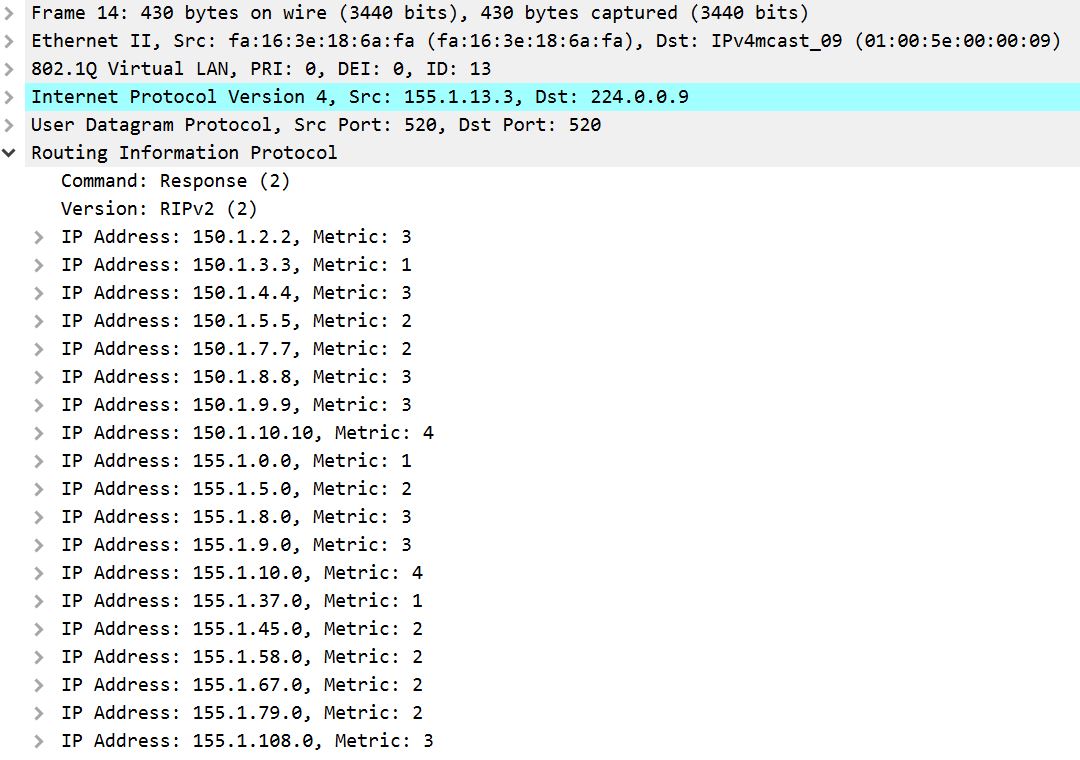Viewport: 1080px width, 760px height.
Task: Expand the IP Address 150.1.3.3 entry
Action: [x=40, y=265]
